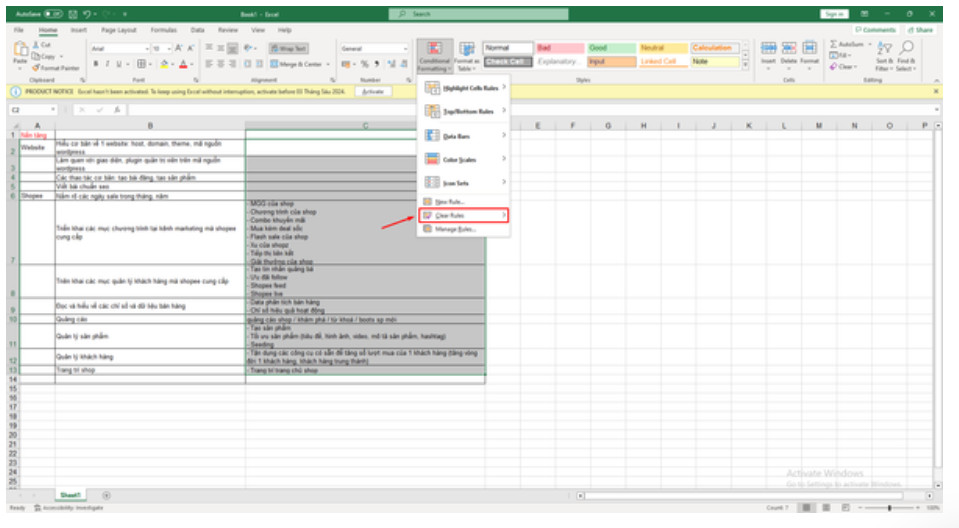Viewport: 959px width, 528px height.
Task: Open the Font name dropdown showing Arial
Action: point(118,48)
